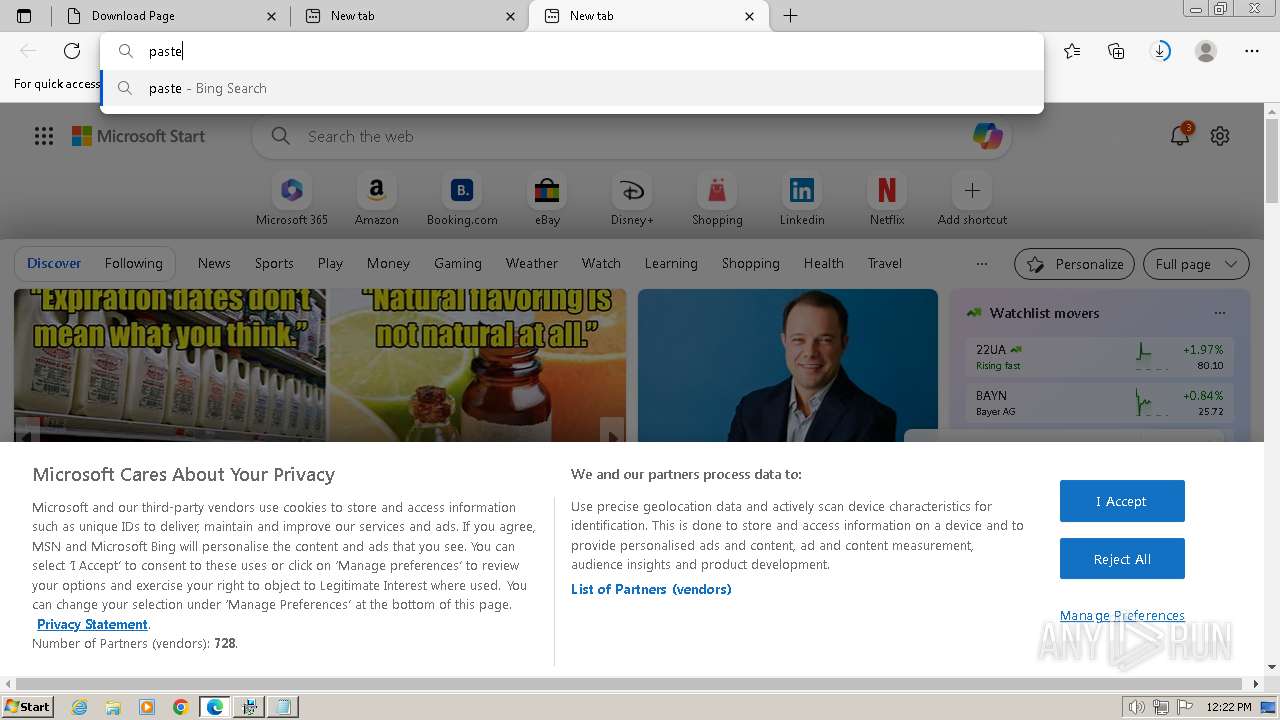The height and width of the screenshot is (720, 1280).
Task: Open Start menu button
Action: click(27, 707)
